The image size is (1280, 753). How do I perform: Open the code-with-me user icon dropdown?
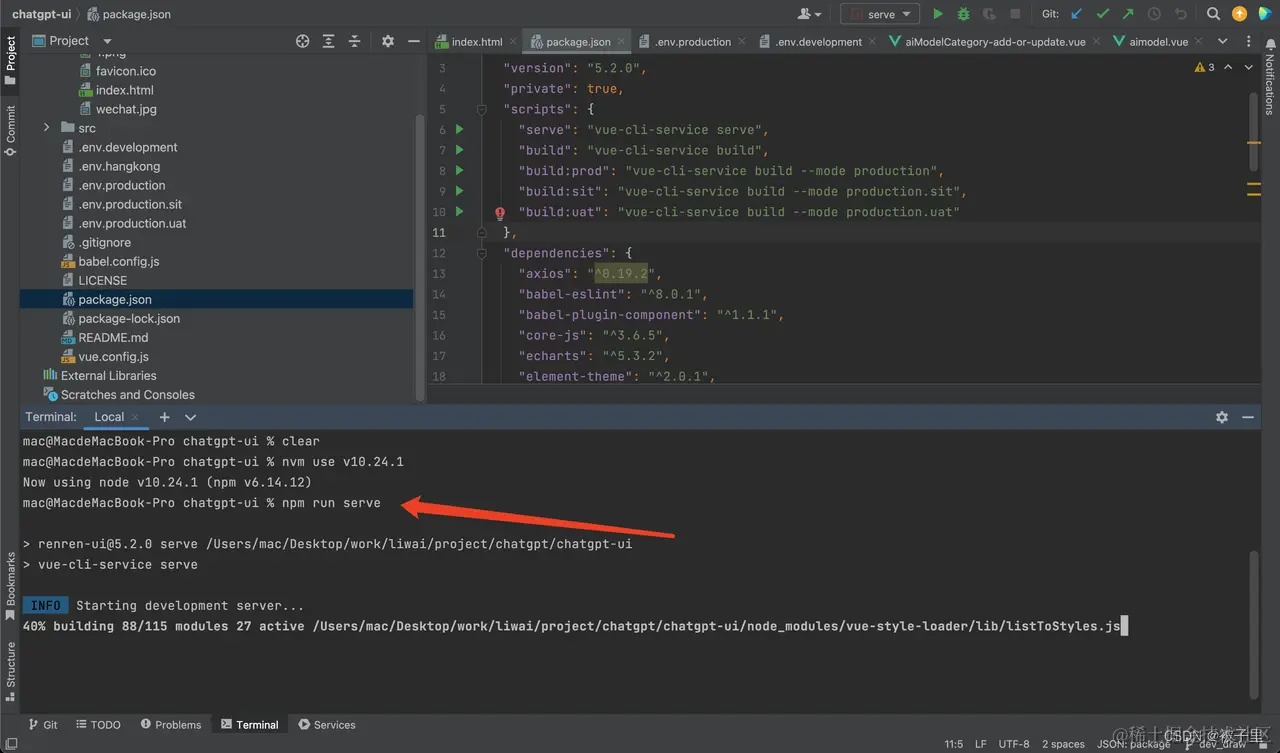809,14
